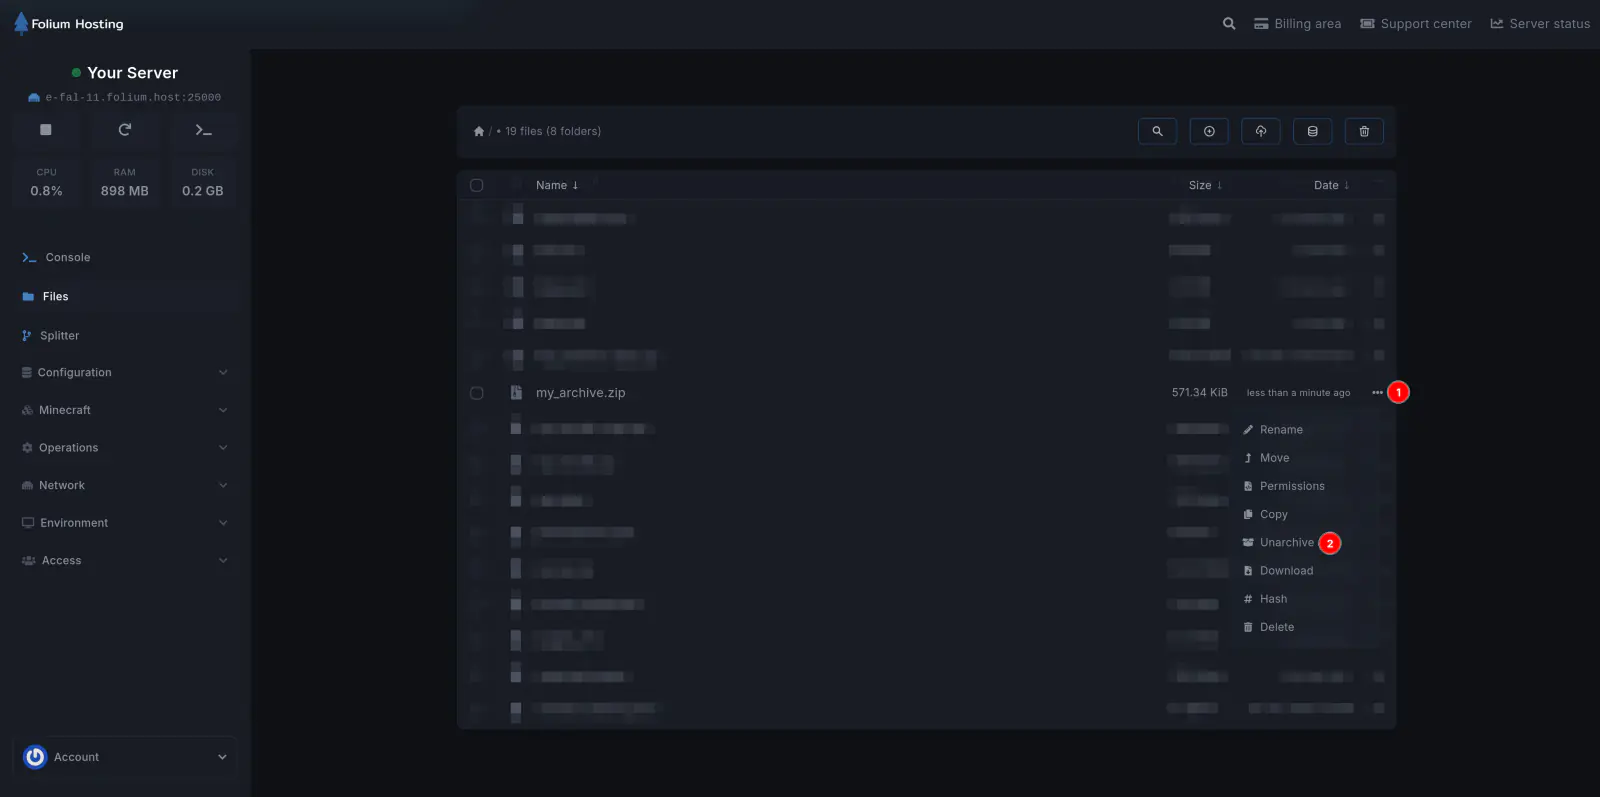The height and width of the screenshot is (797, 1600).
Task: Click the upload cloud icon button
Action: click(1261, 131)
